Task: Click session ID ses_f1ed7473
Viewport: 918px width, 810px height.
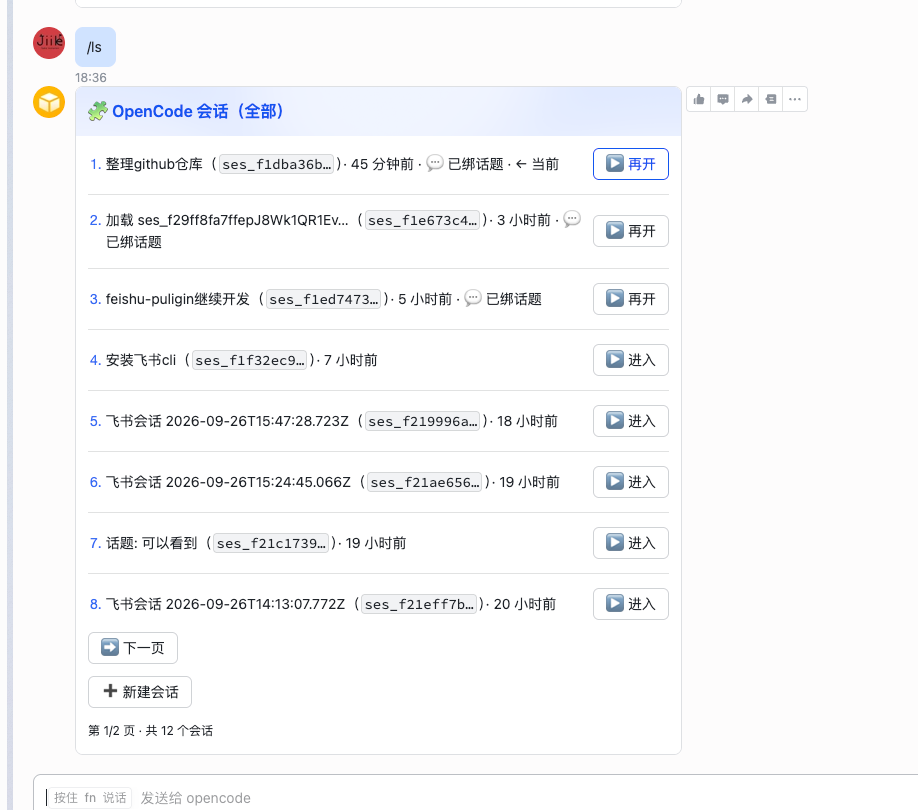Action: (323, 300)
